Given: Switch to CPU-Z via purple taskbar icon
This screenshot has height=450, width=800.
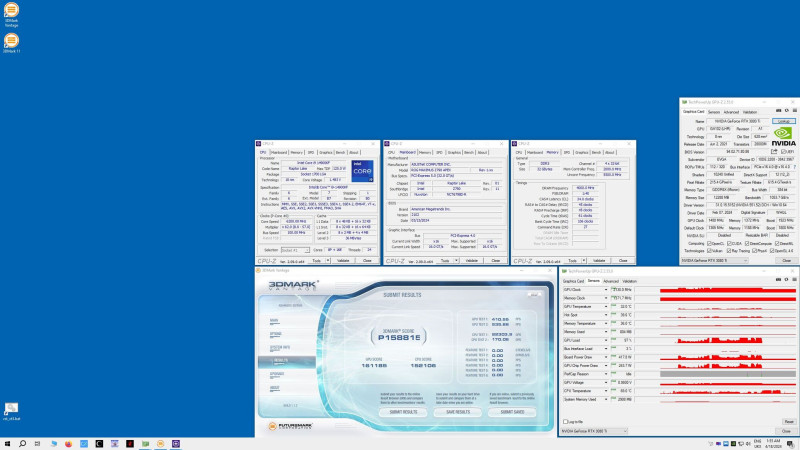Looking at the screenshot, I should pos(176,444).
